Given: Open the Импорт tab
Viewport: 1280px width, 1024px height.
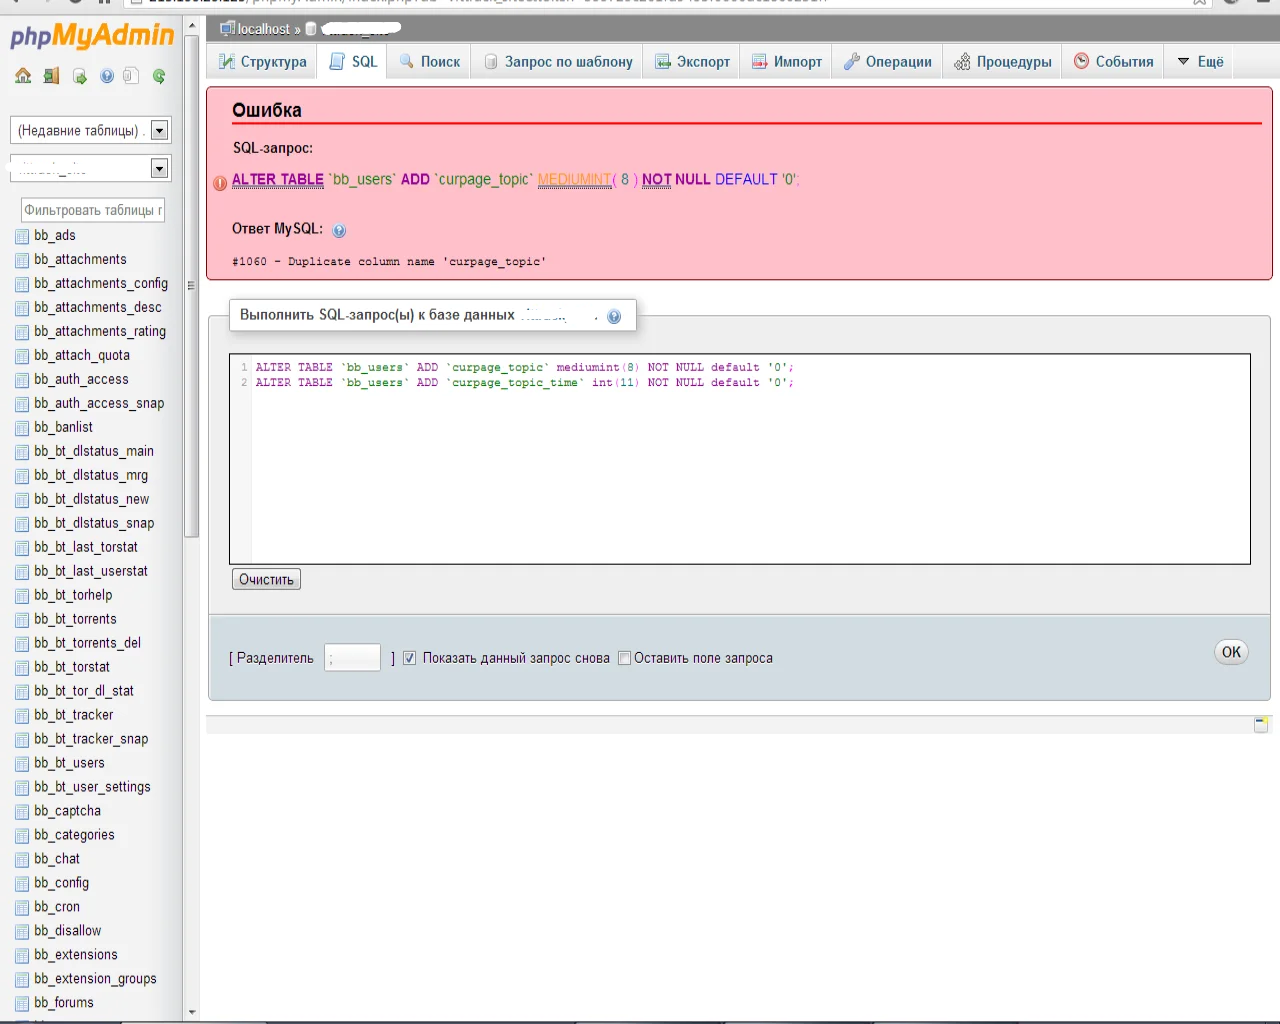Looking at the screenshot, I should coord(787,61).
